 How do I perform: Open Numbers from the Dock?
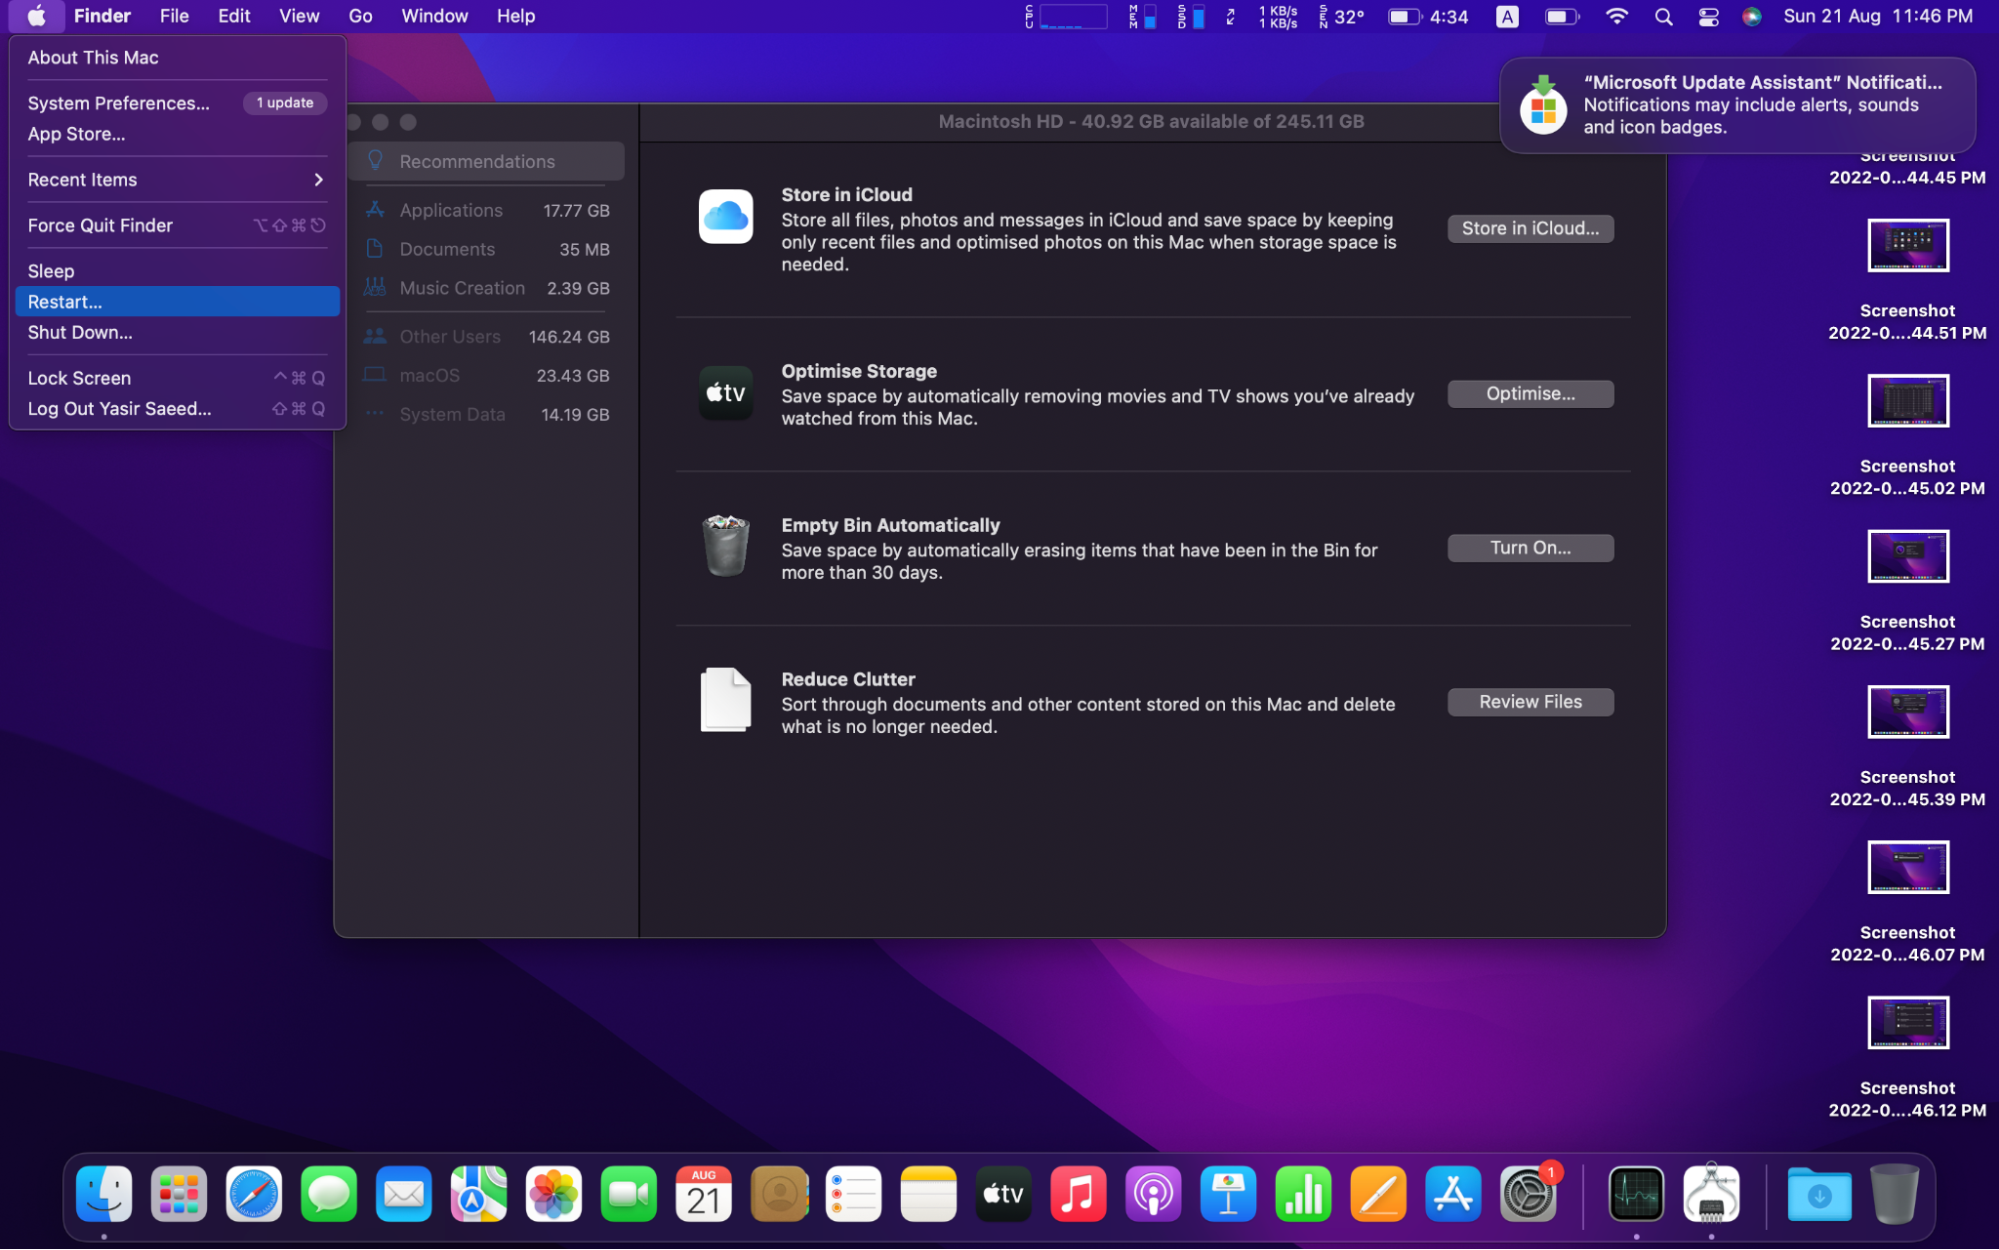tap(1304, 1194)
